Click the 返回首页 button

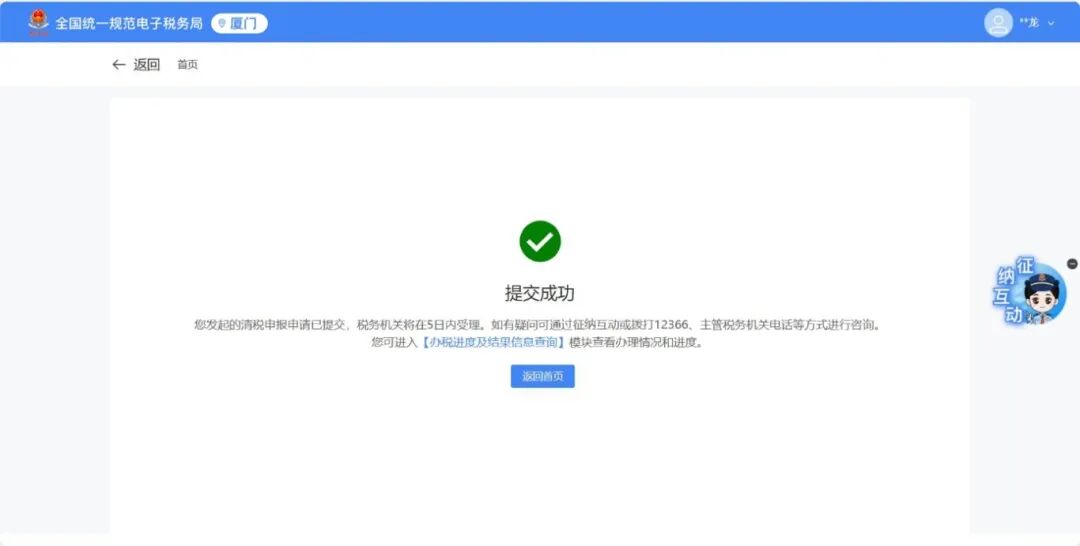pyautogui.click(x=543, y=376)
